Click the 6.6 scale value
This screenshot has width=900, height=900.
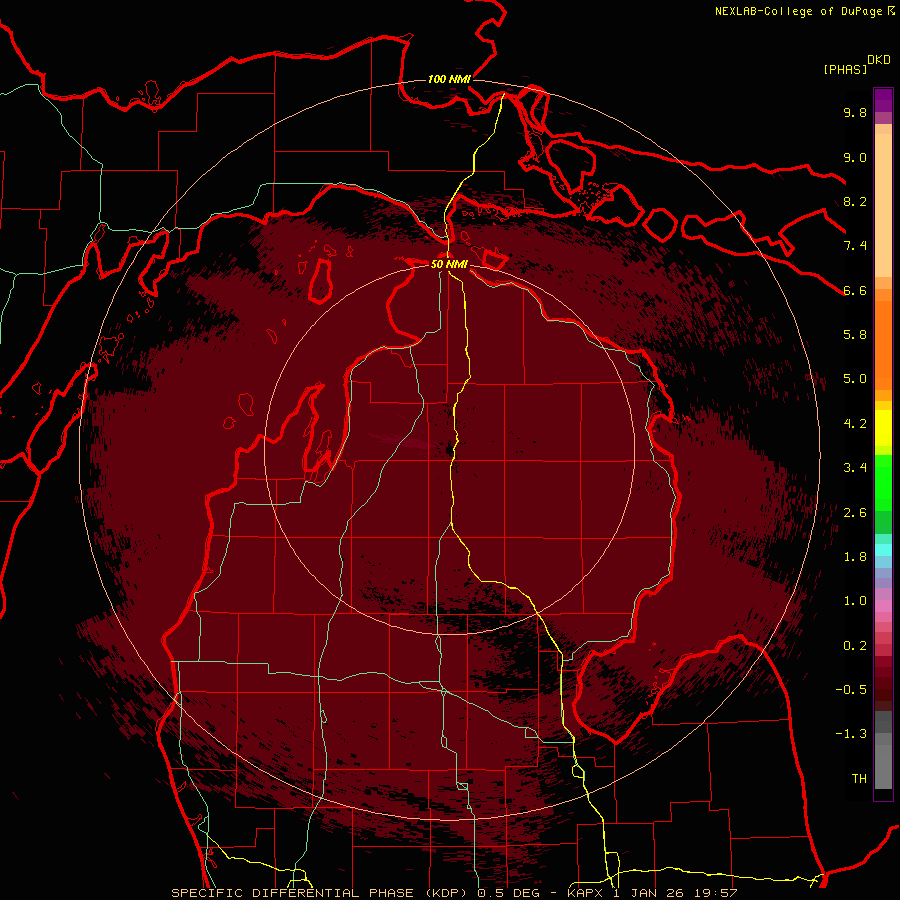855,290
